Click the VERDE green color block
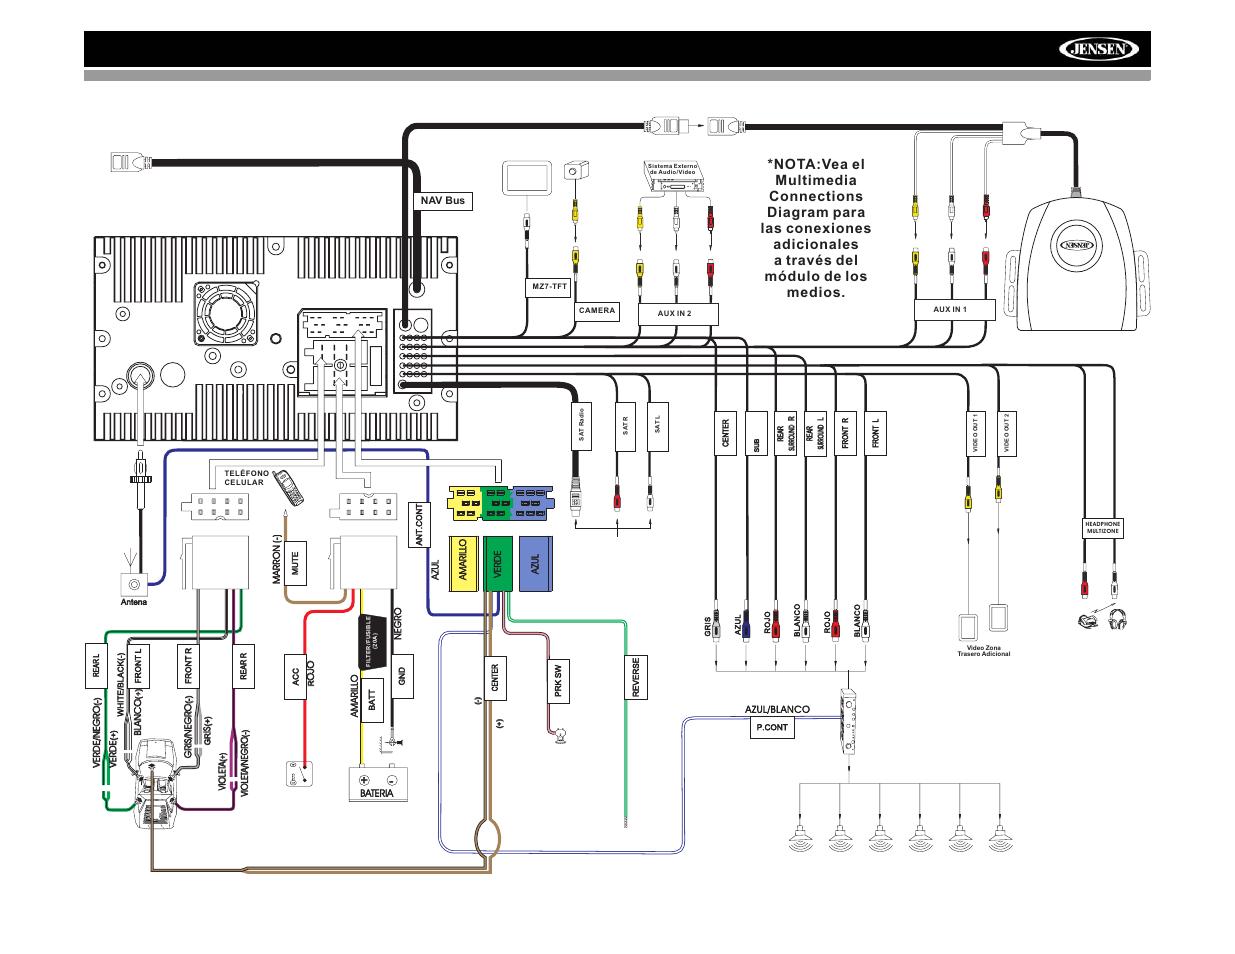Screen dimensions: 1235x954 (x=498, y=564)
